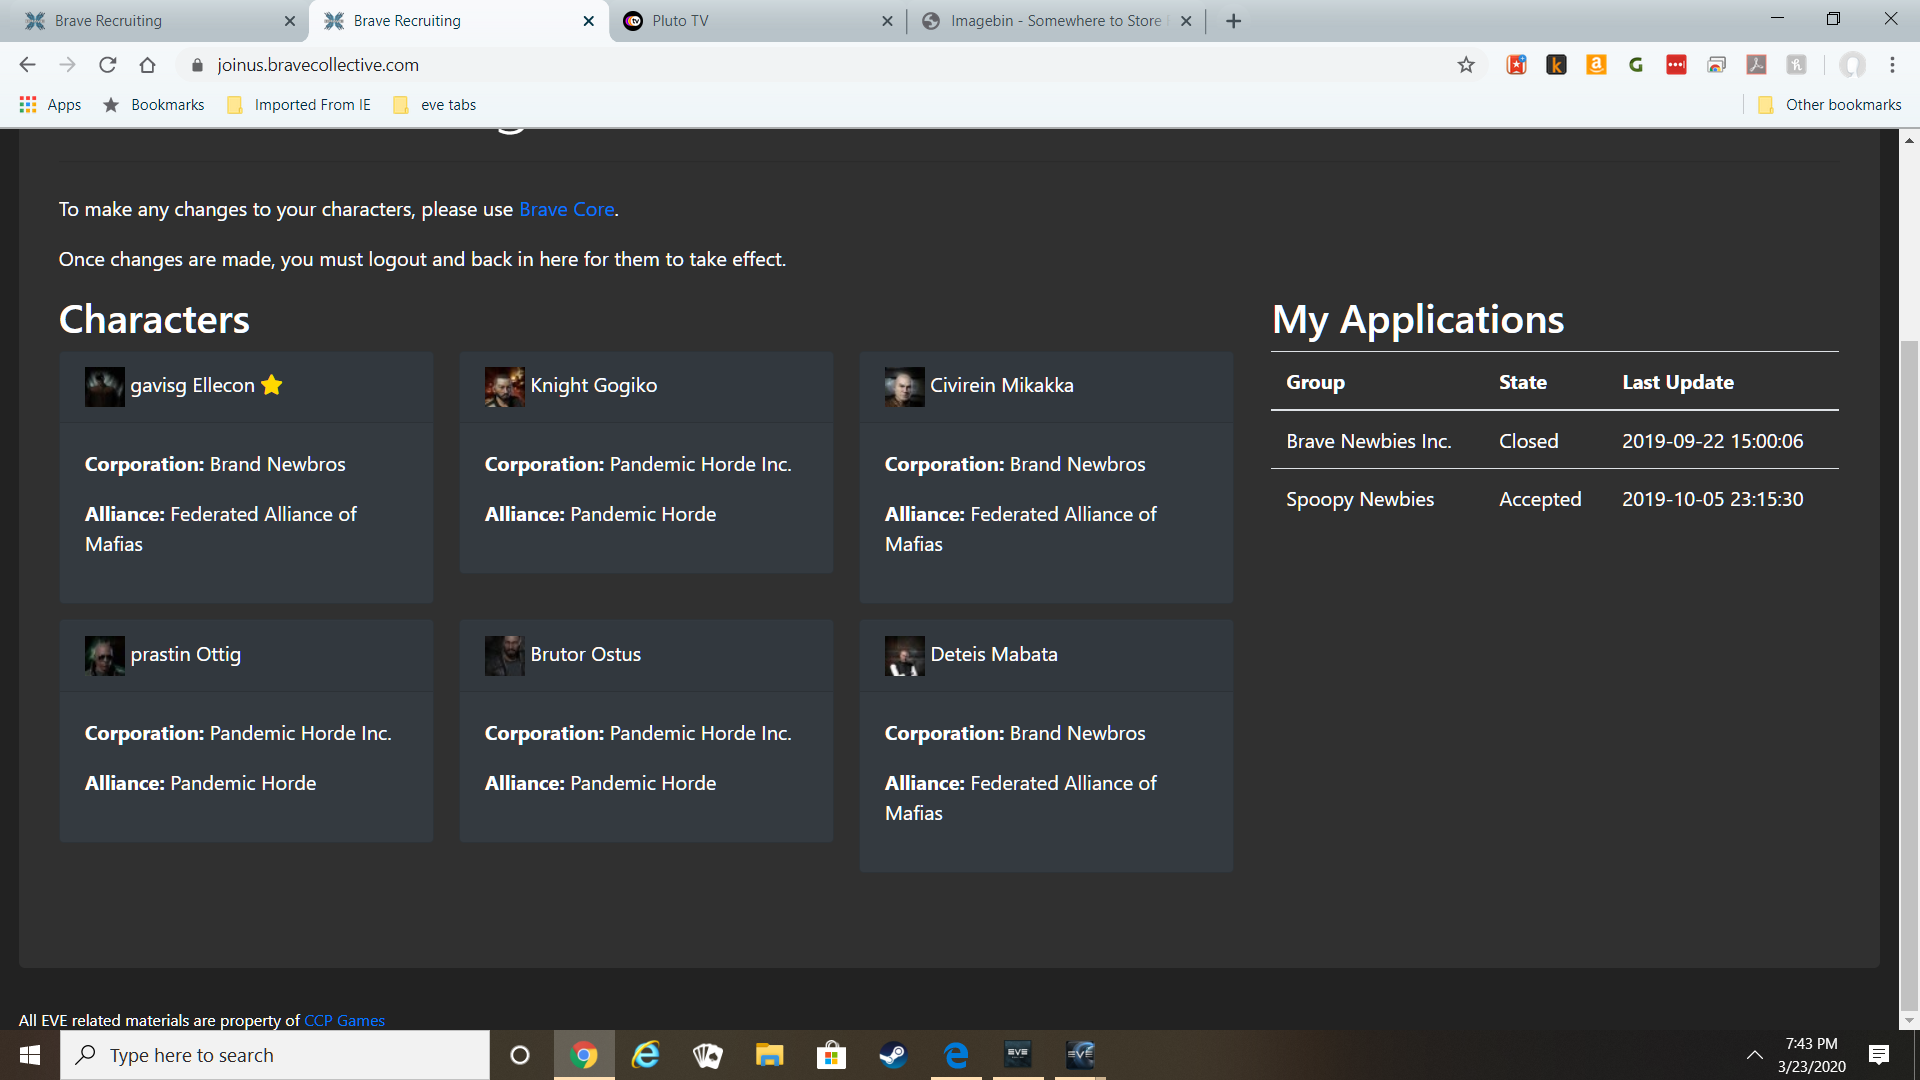The image size is (1920, 1080).
Task: Open the Bookmarks bar item
Action: point(153,105)
